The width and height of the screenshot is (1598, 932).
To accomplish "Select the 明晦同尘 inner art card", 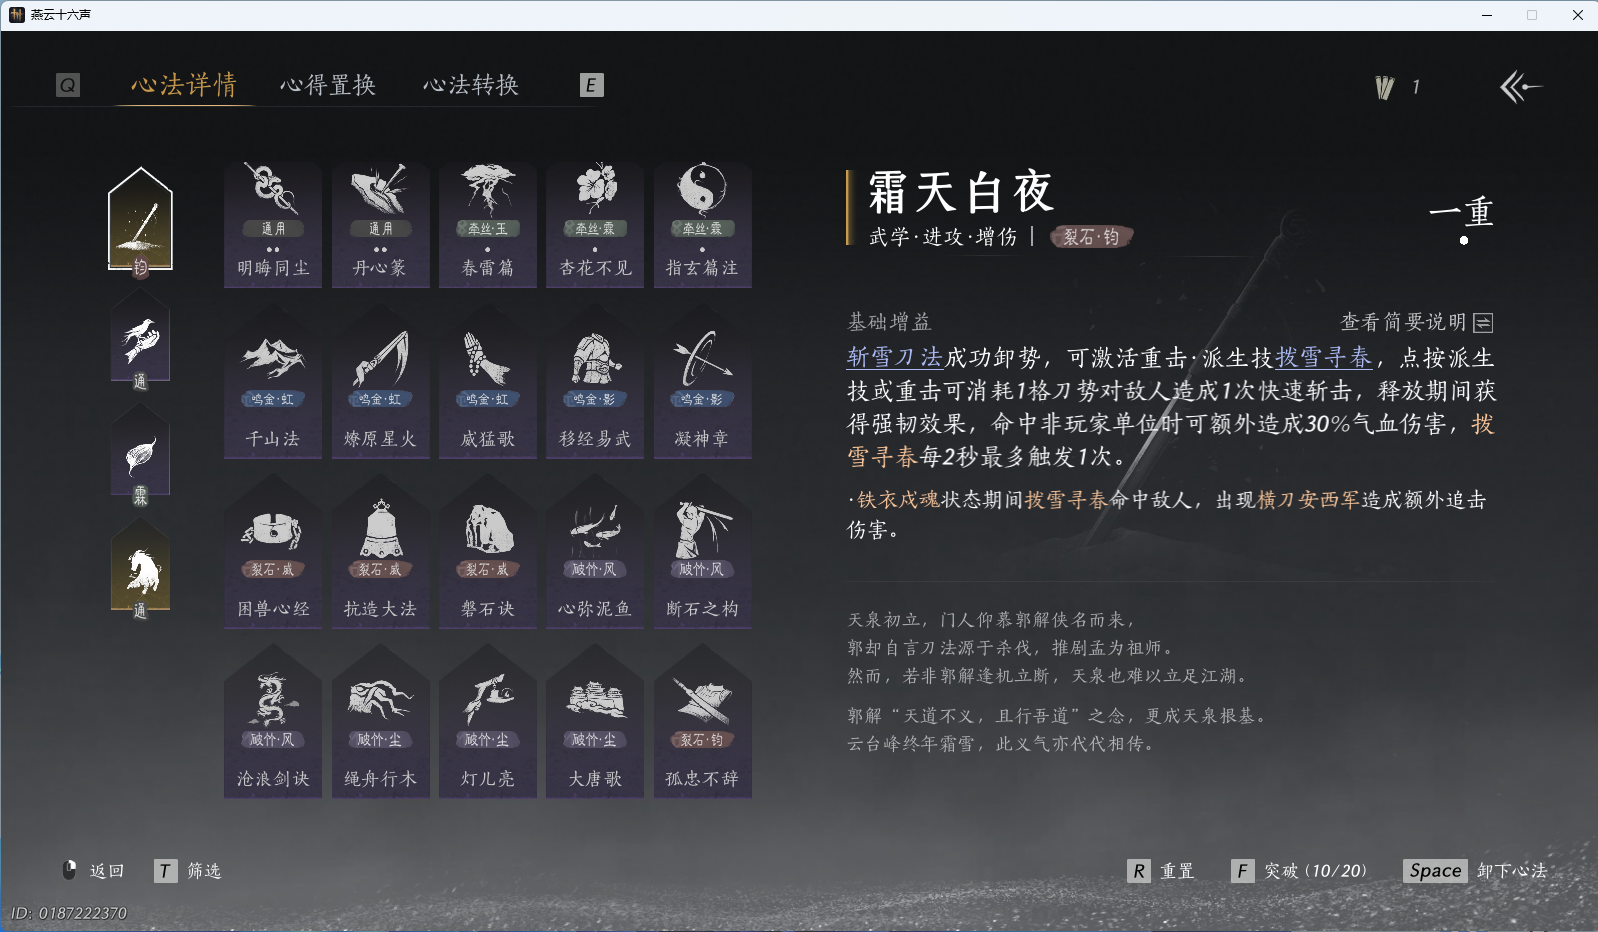I will pyautogui.click(x=273, y=224).
